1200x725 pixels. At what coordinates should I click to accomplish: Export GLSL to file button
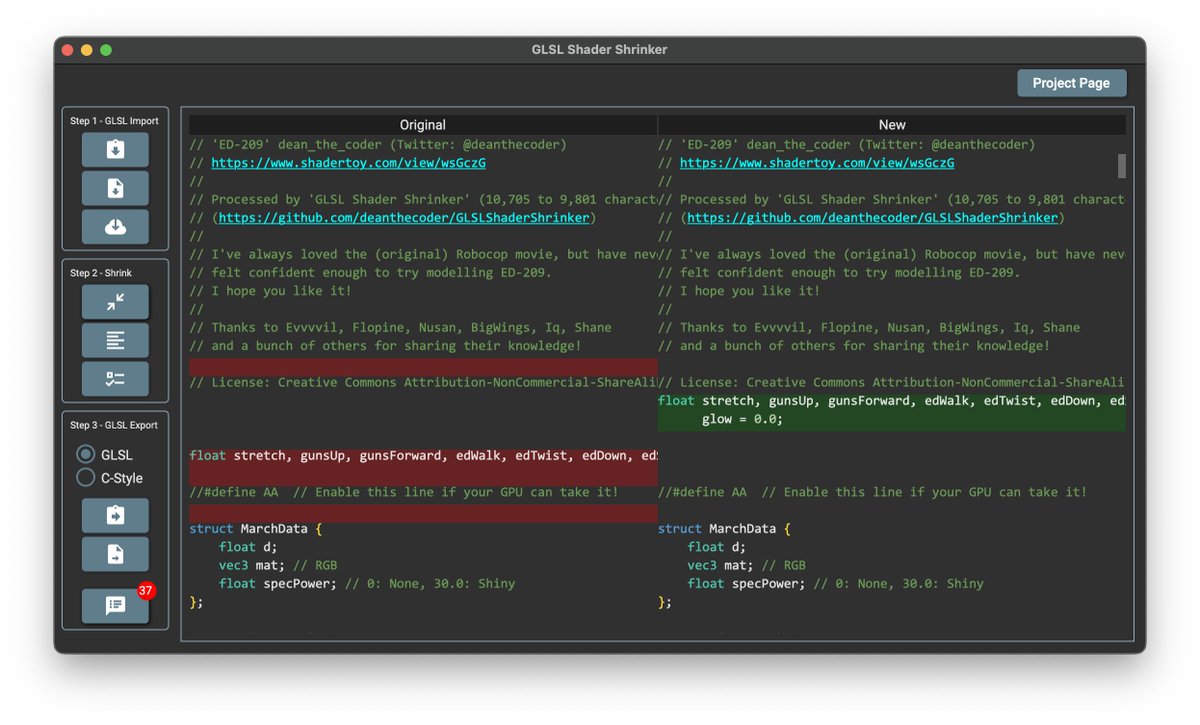pos(115,554)
